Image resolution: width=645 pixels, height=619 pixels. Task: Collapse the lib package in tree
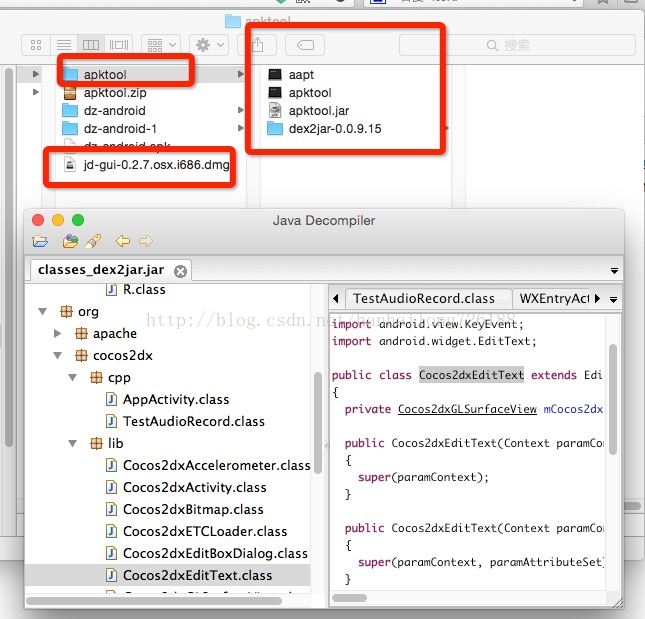click(74, 444)
